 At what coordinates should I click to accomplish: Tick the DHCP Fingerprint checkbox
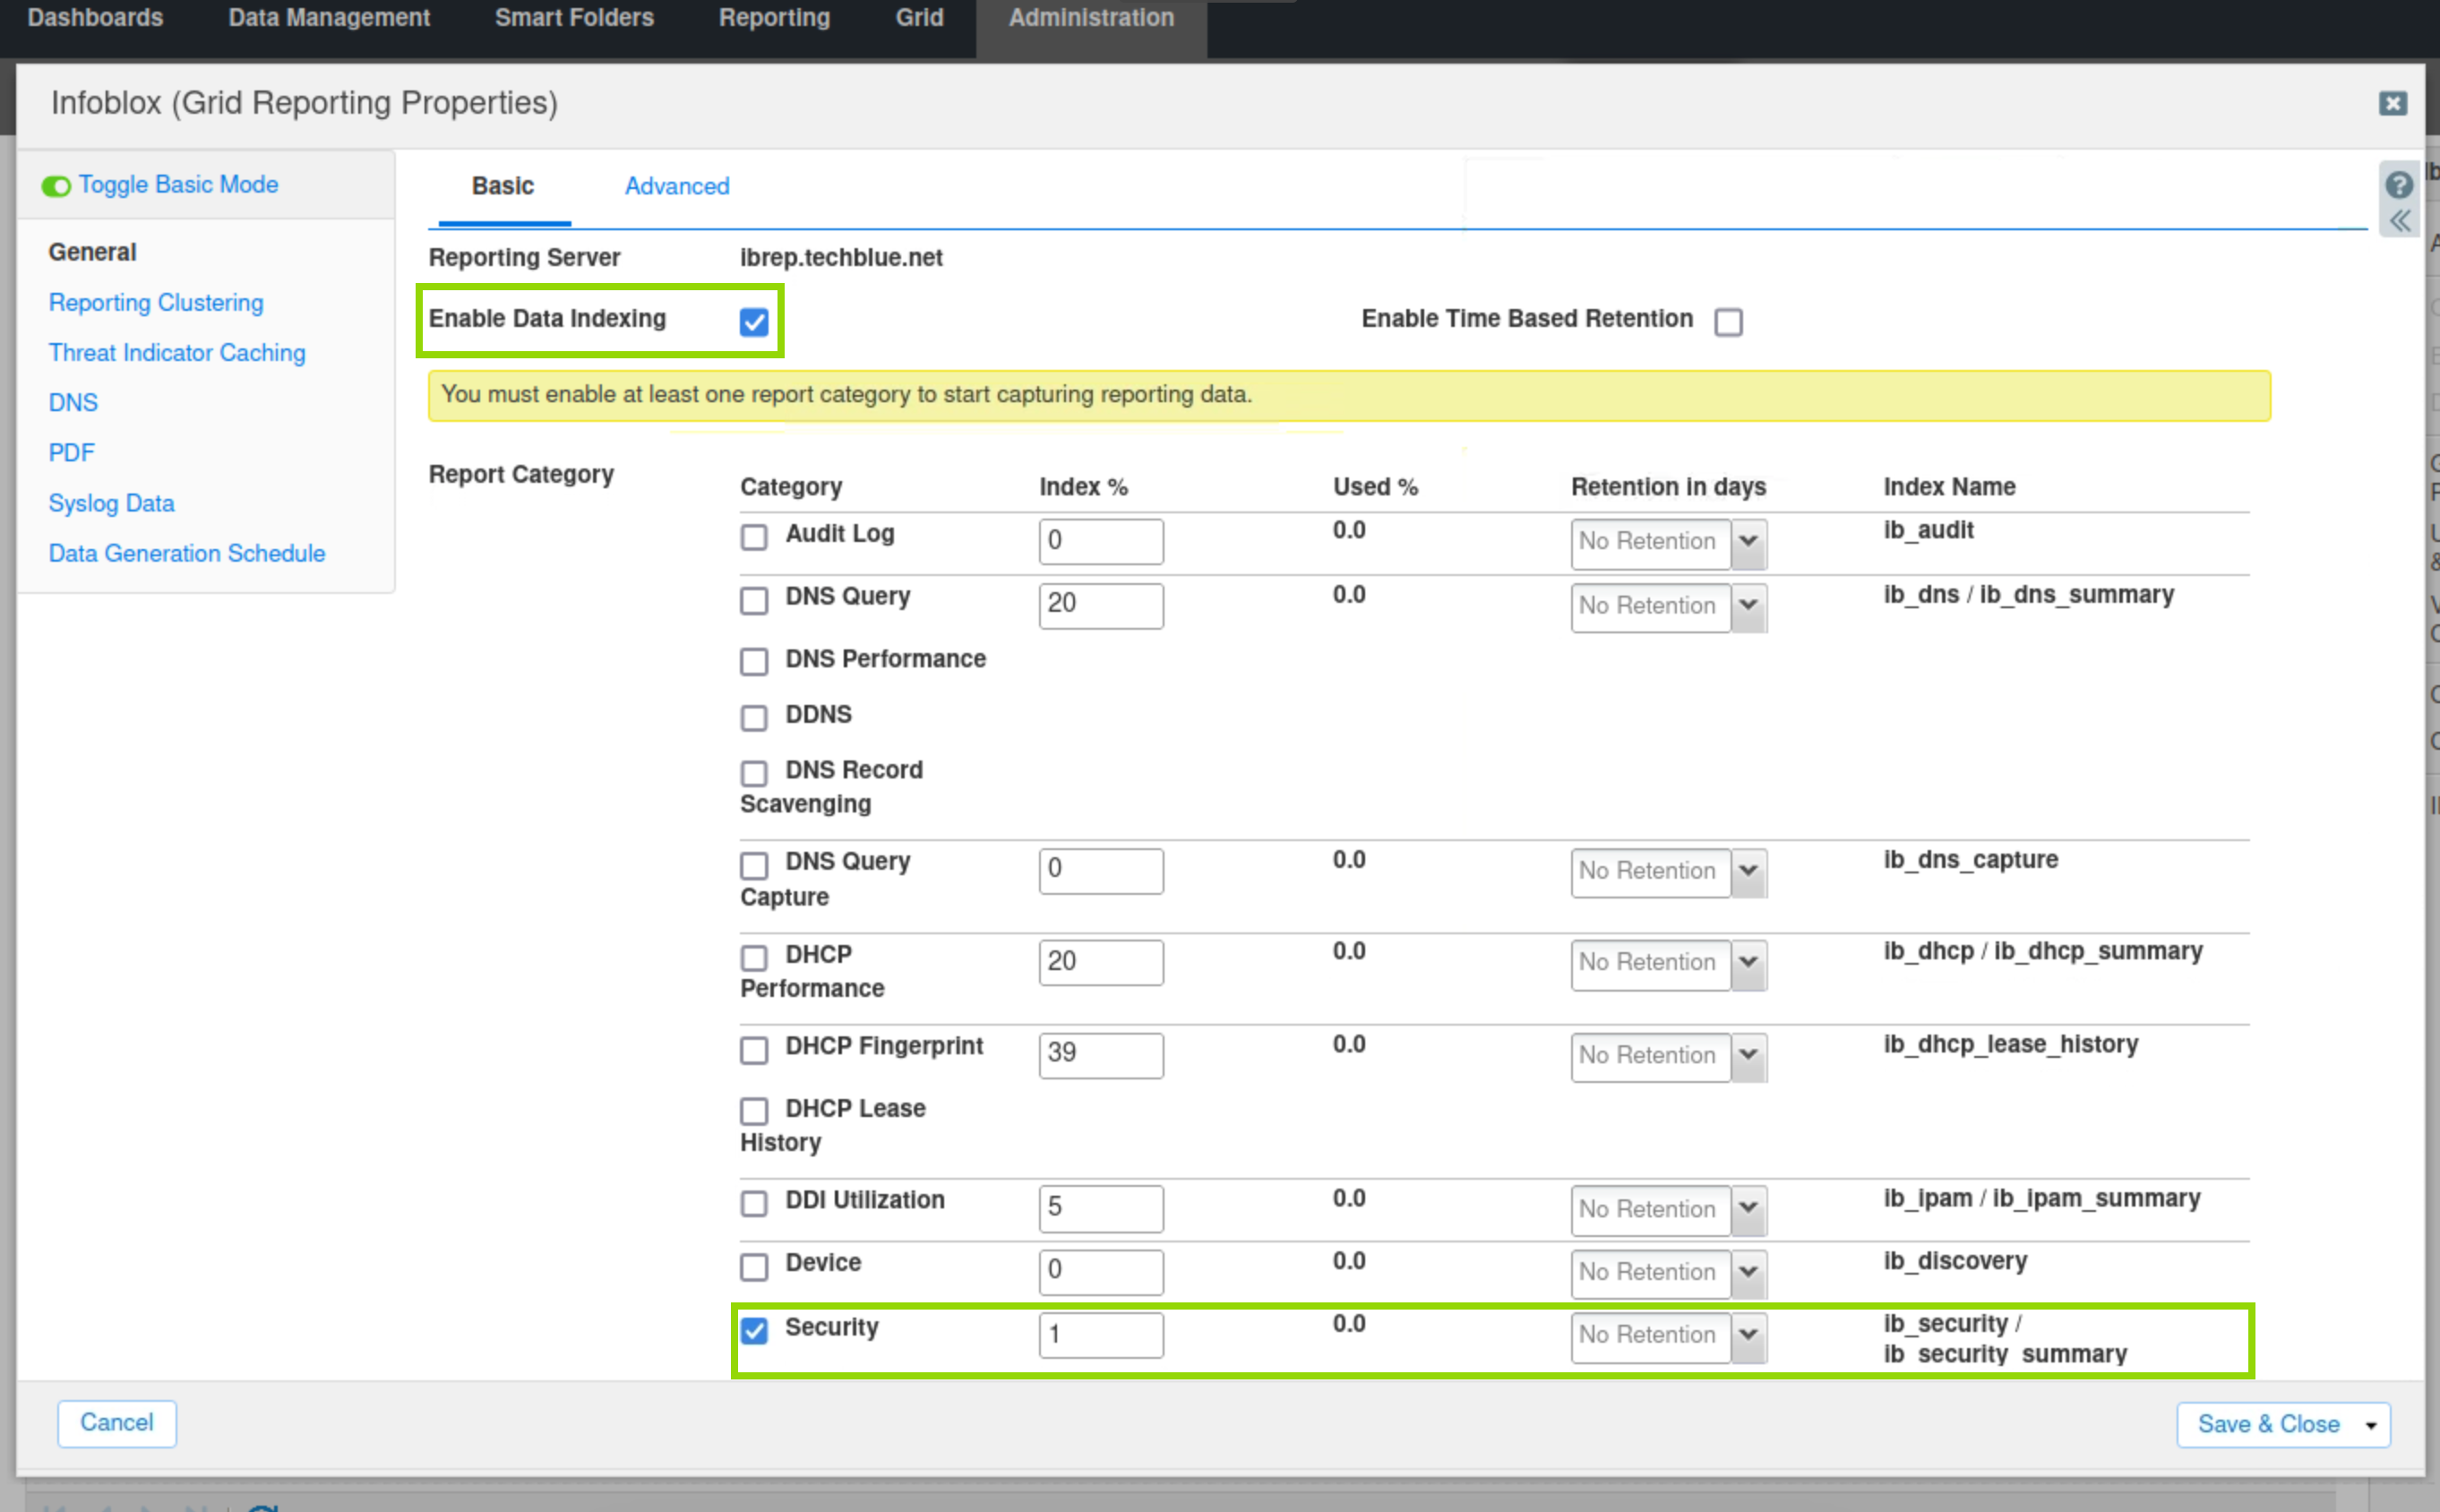[x=754, y=1049]
